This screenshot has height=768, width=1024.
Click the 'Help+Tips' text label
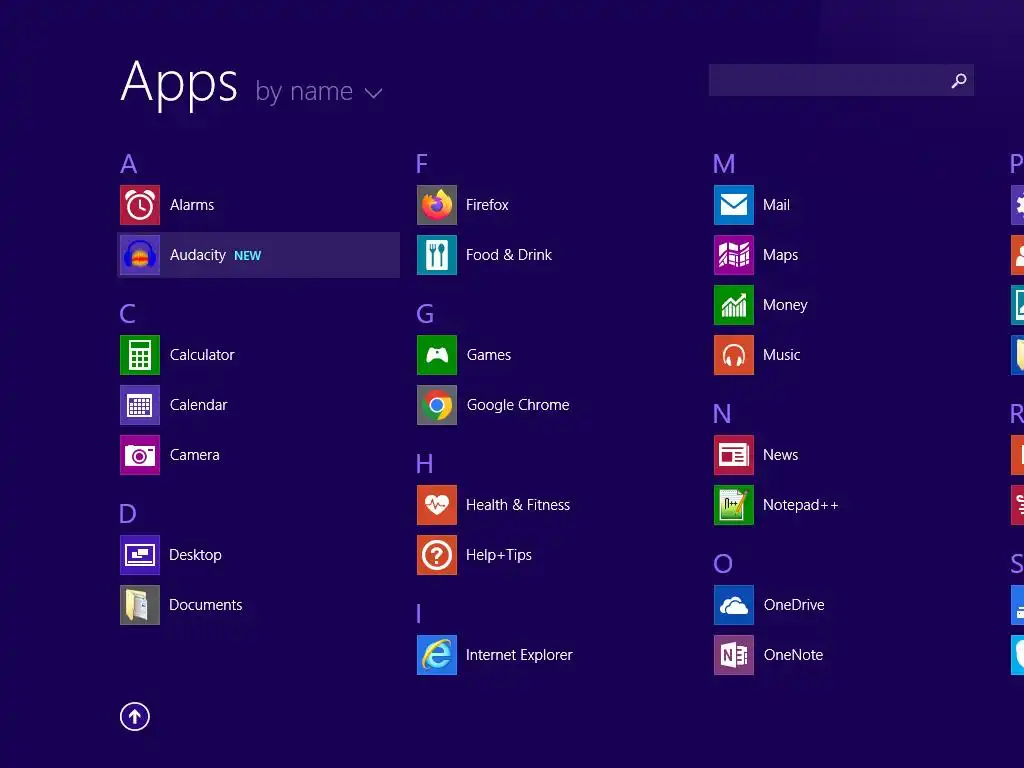[x=499, y=555]
